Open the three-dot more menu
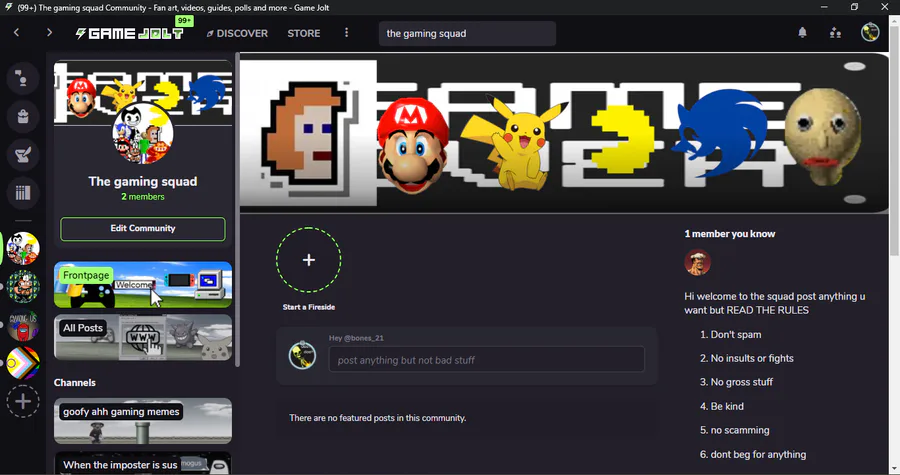The height and width of the screenshot is (475, 900). pos(346,33)
